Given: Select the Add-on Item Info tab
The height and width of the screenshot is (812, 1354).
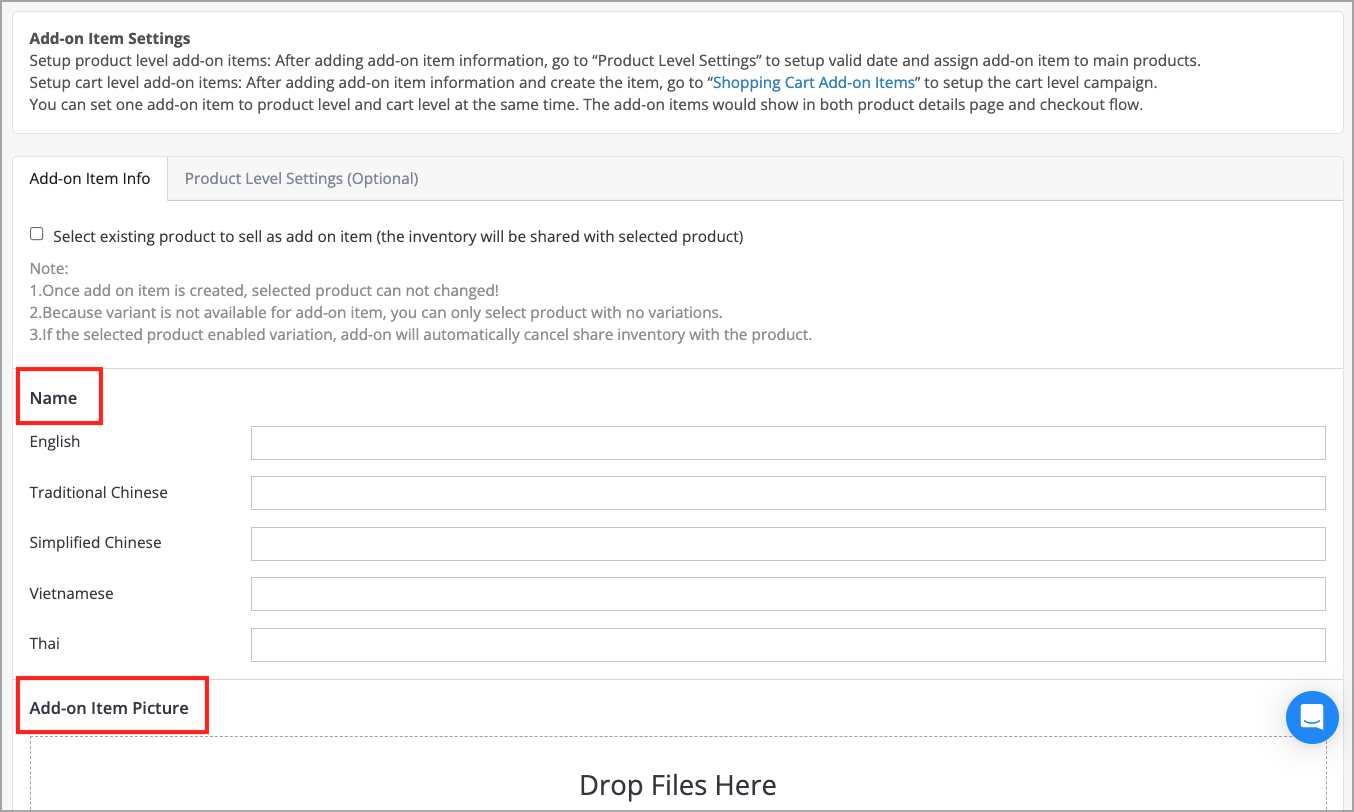Looking at the screenshot, I should click(90, 178).
